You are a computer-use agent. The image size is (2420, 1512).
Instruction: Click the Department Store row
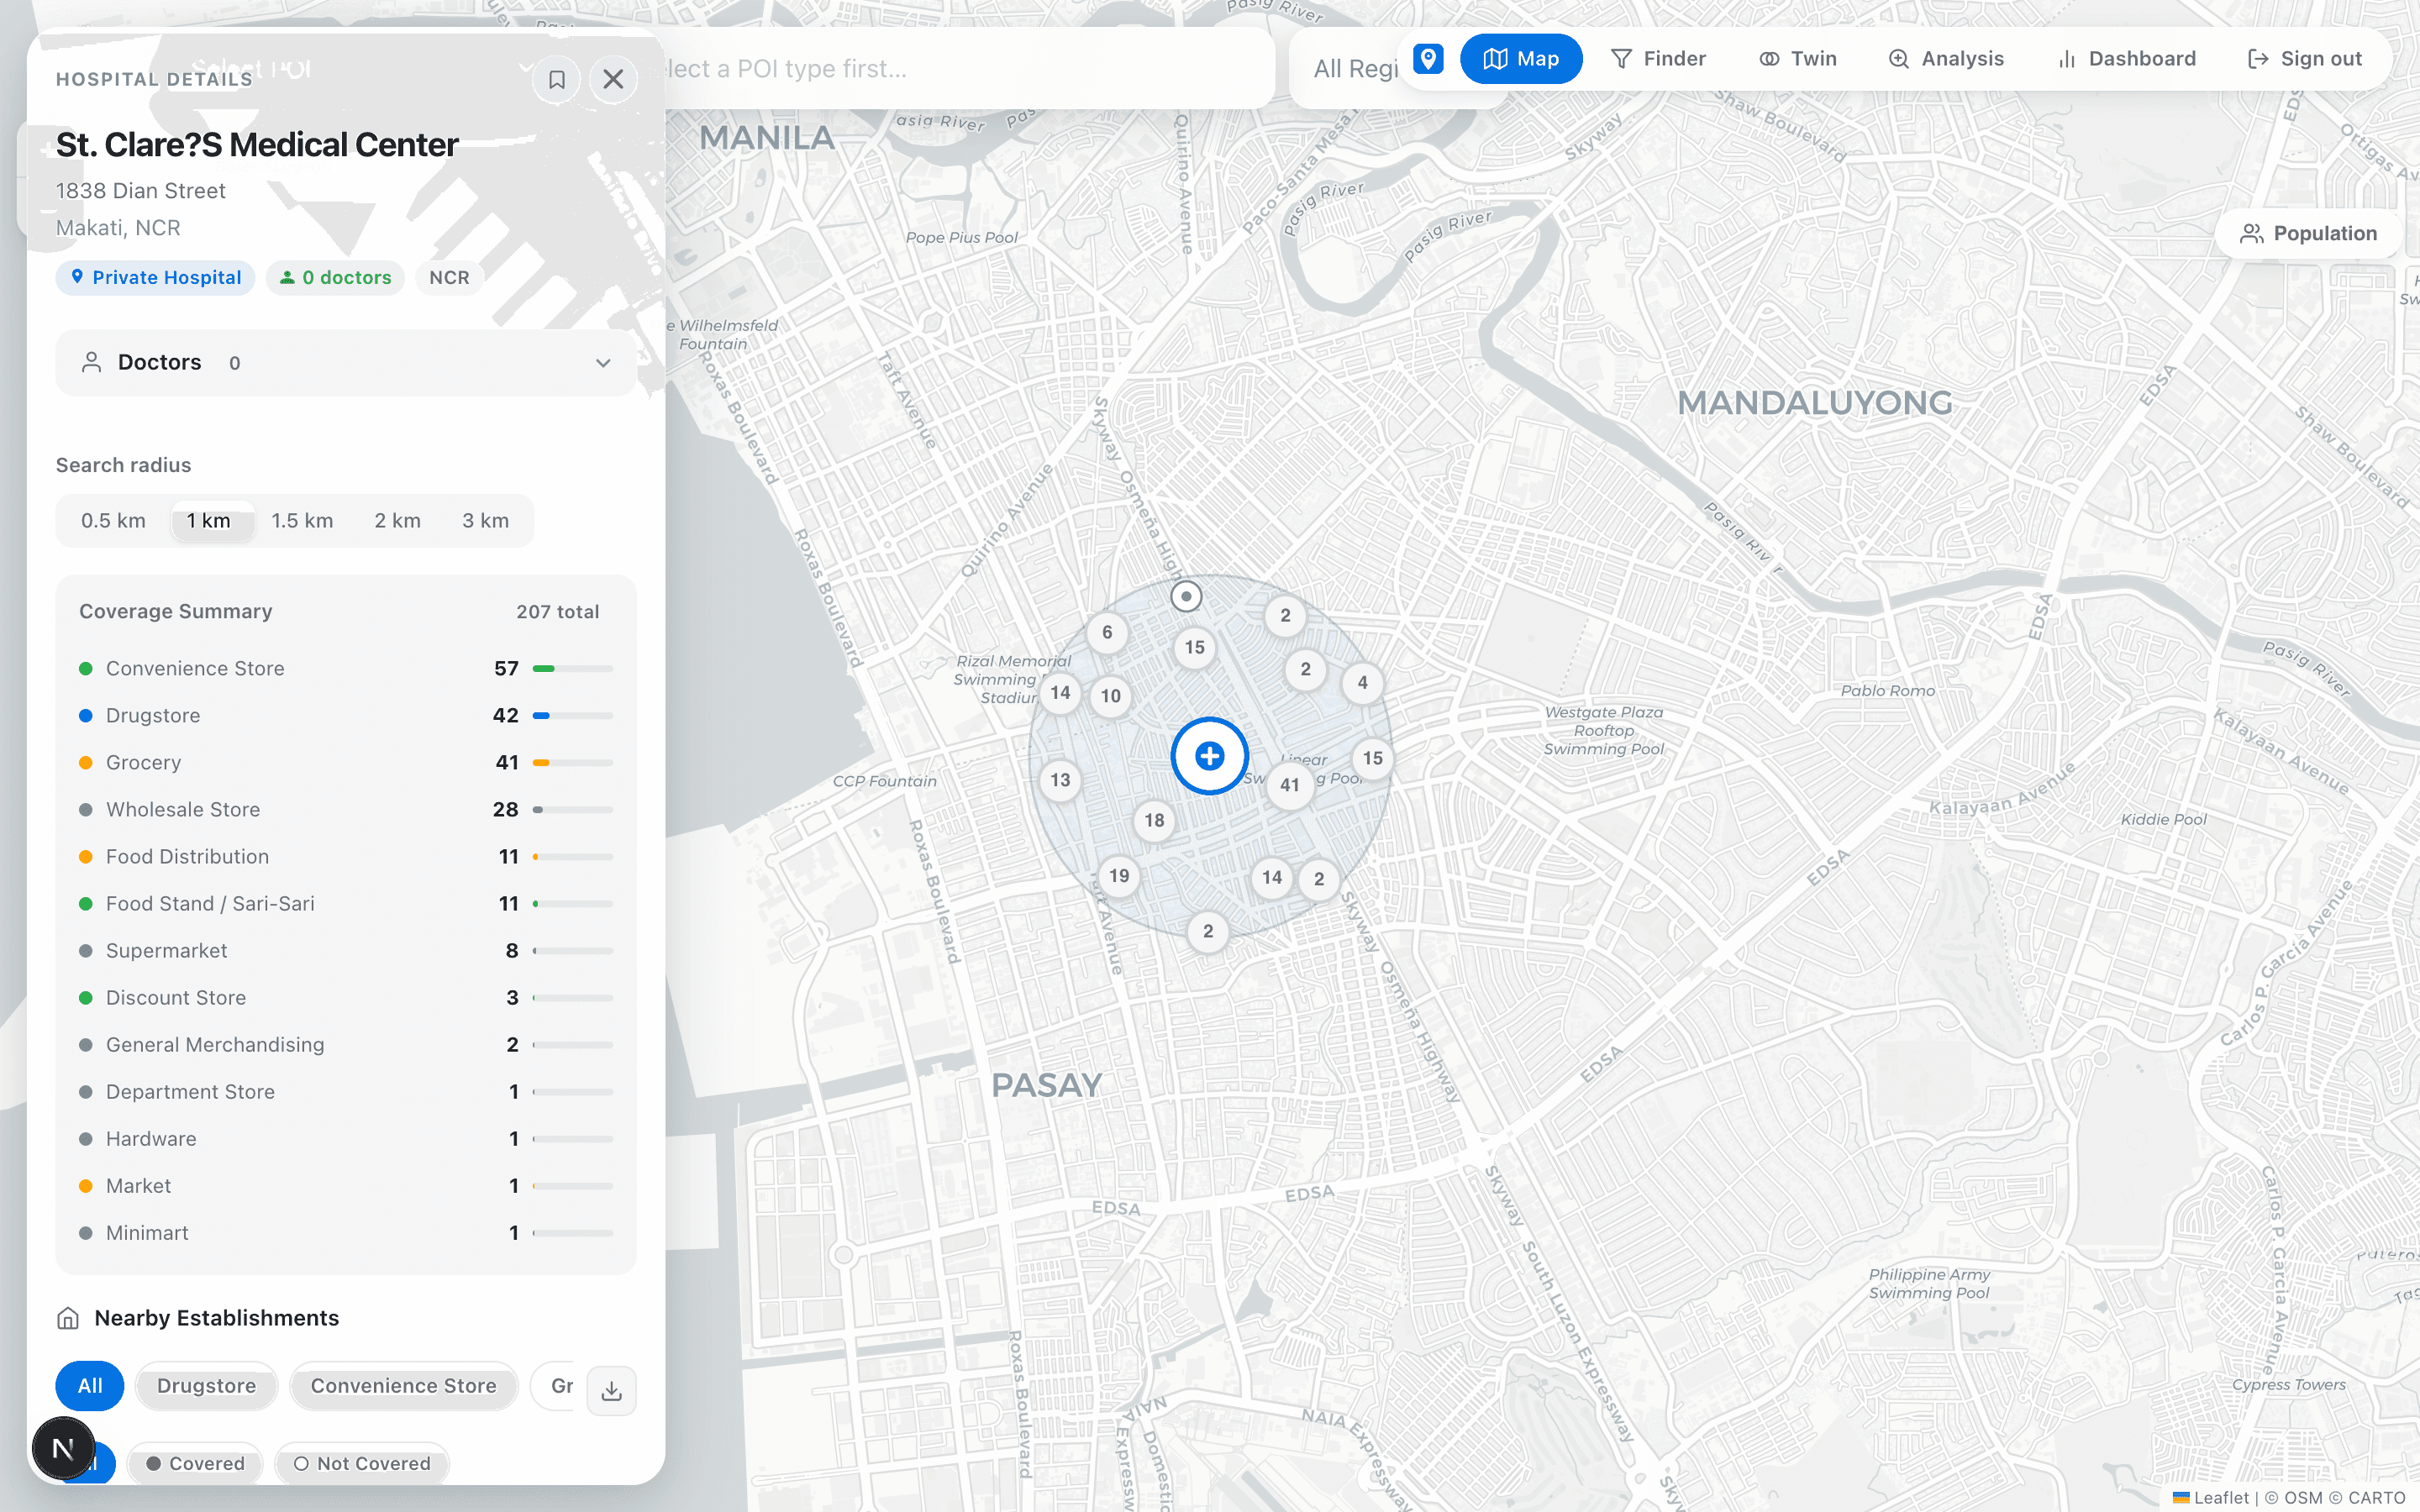point(346,1092)
